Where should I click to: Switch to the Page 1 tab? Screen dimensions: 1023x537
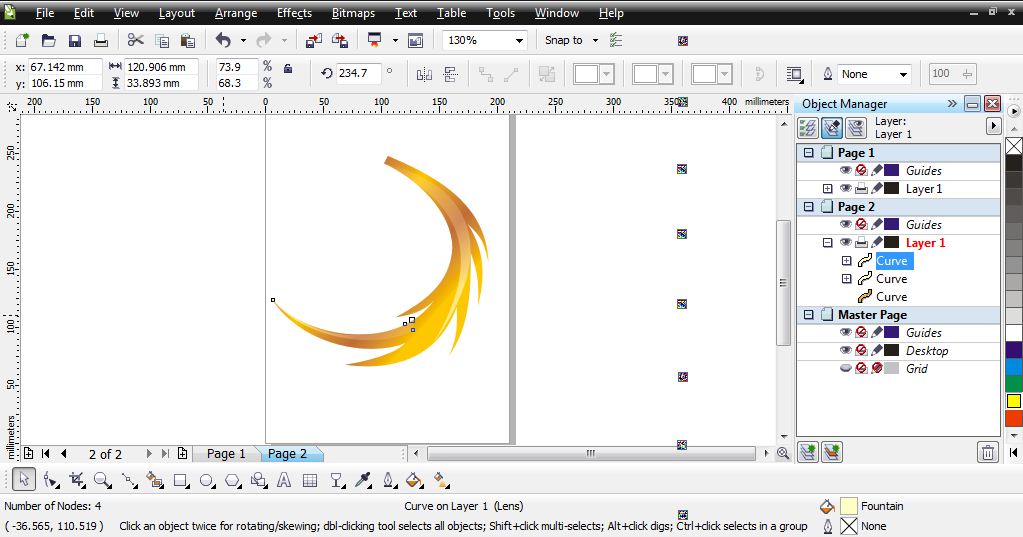click(226, 453)
